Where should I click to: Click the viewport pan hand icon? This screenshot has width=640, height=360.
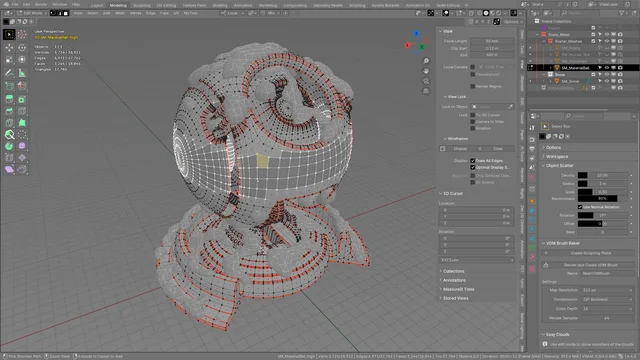(x=426, y=71)
